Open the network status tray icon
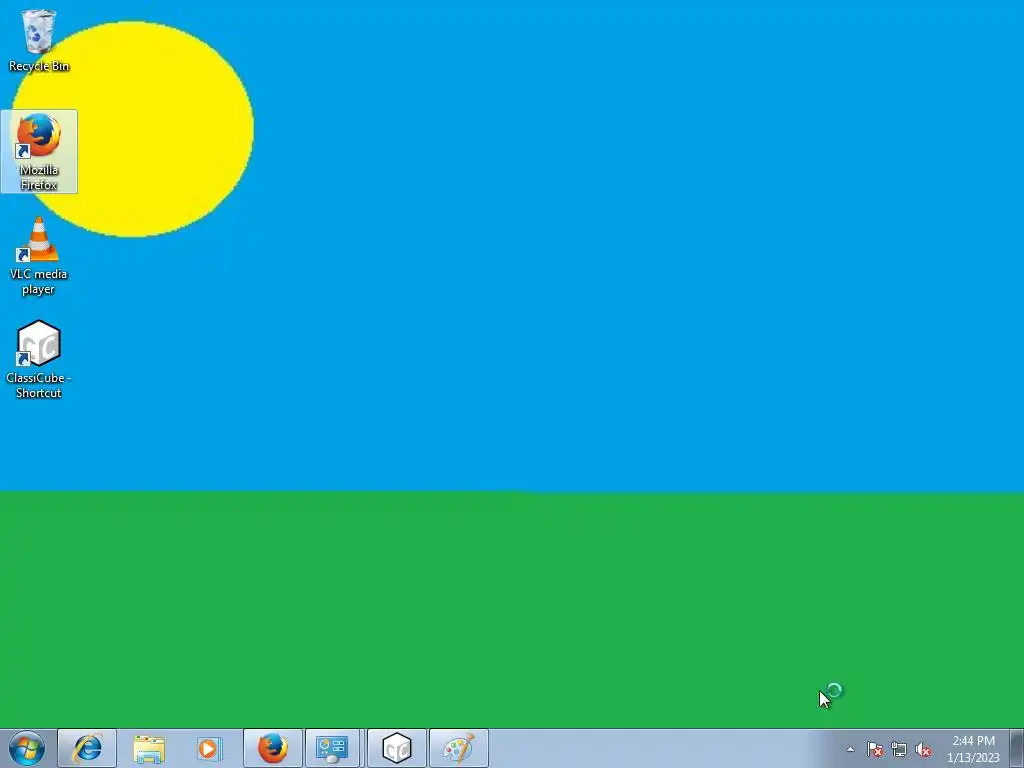 899,749
